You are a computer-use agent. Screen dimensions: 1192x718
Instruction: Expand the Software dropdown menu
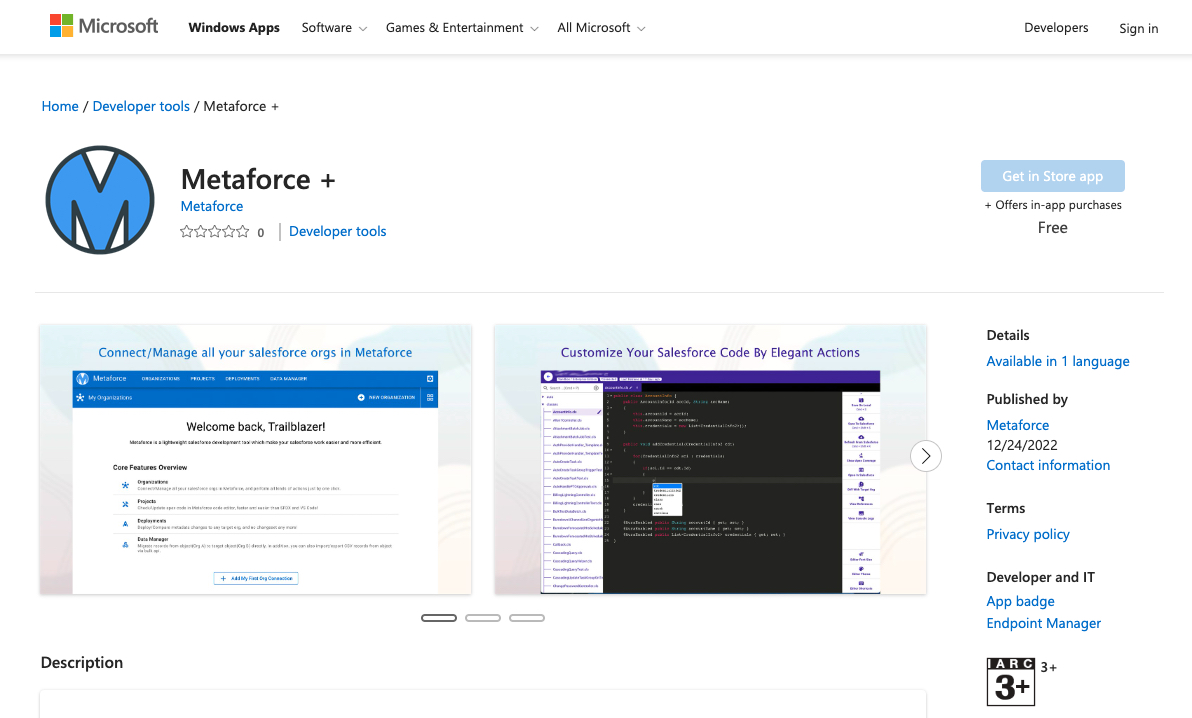click(x=334, y=27)
